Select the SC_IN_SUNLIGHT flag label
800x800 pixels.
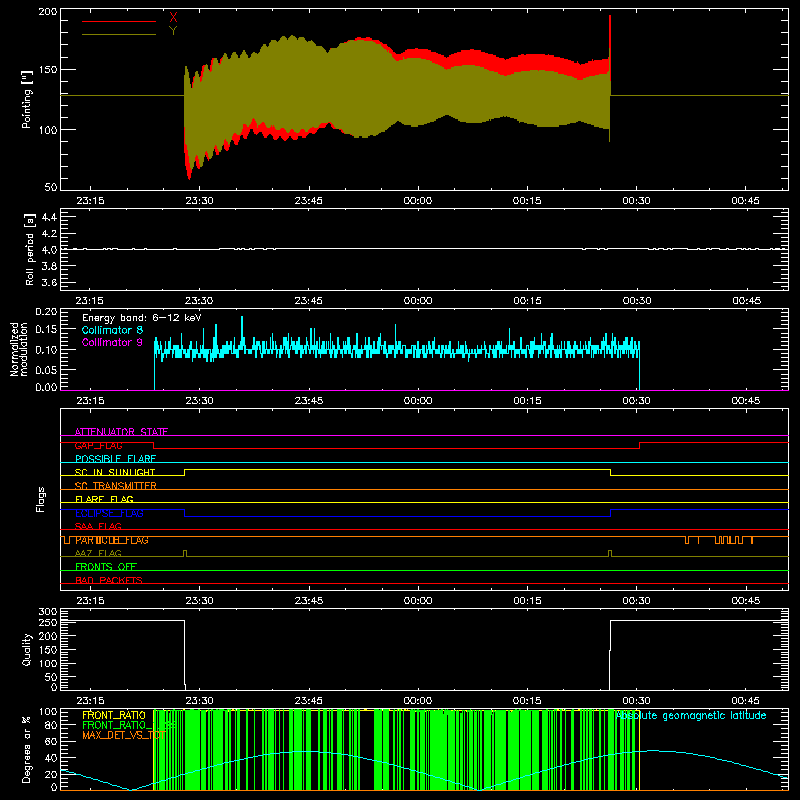coord(115,472)
